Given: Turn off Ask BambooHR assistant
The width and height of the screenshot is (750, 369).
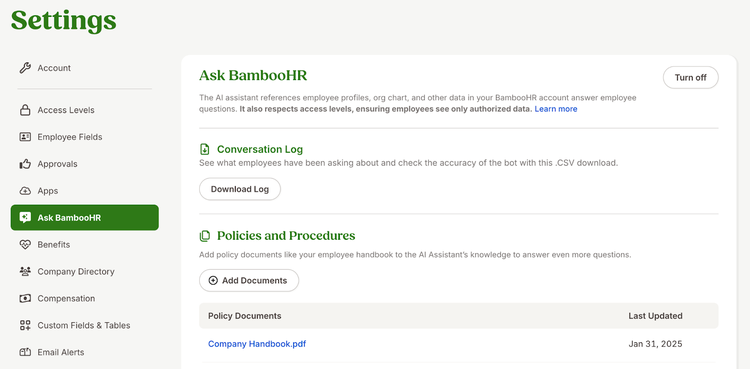Looking at the screenshot, I should [690, 78].
